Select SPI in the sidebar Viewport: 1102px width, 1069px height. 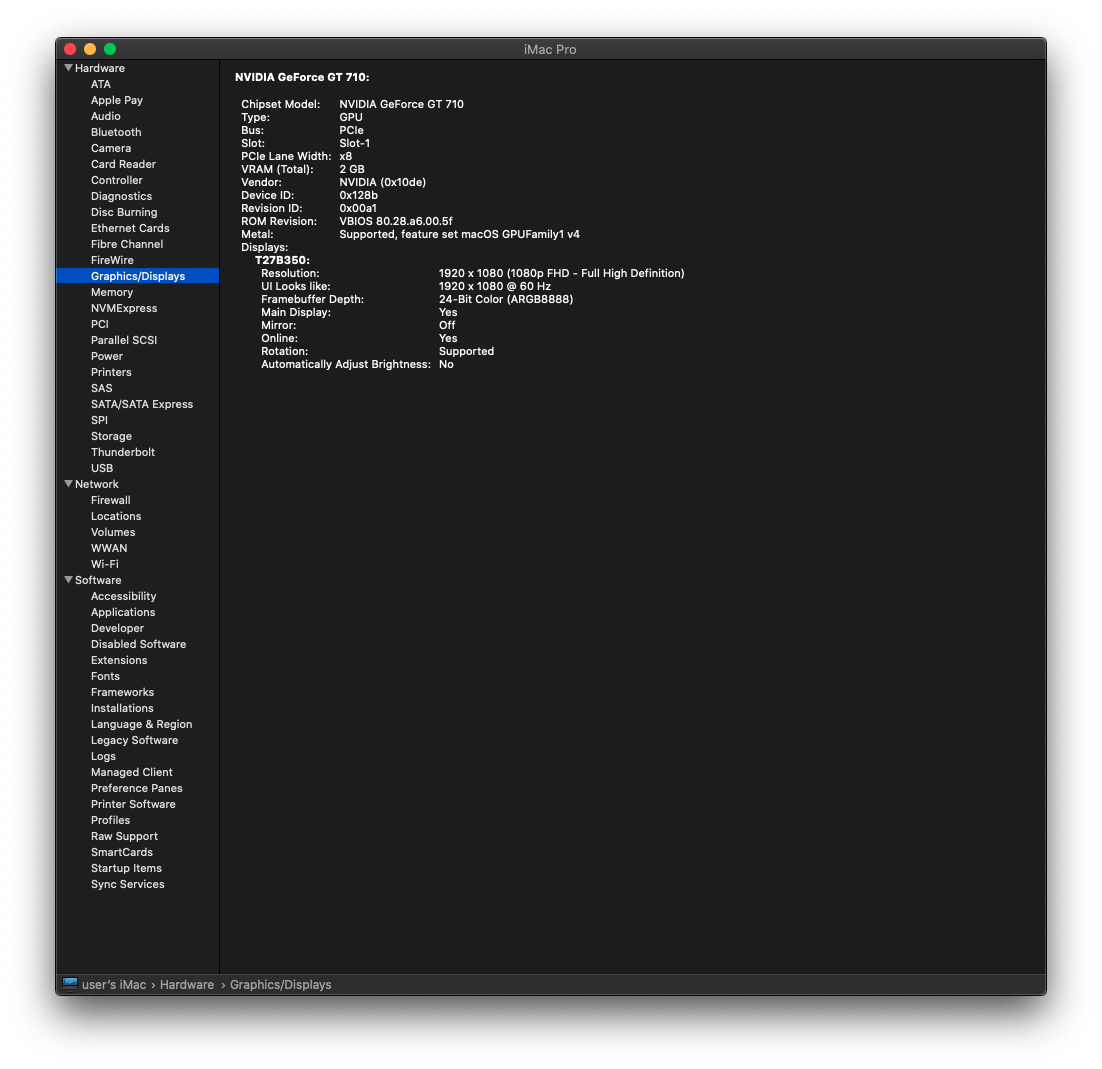click(99, 420)
